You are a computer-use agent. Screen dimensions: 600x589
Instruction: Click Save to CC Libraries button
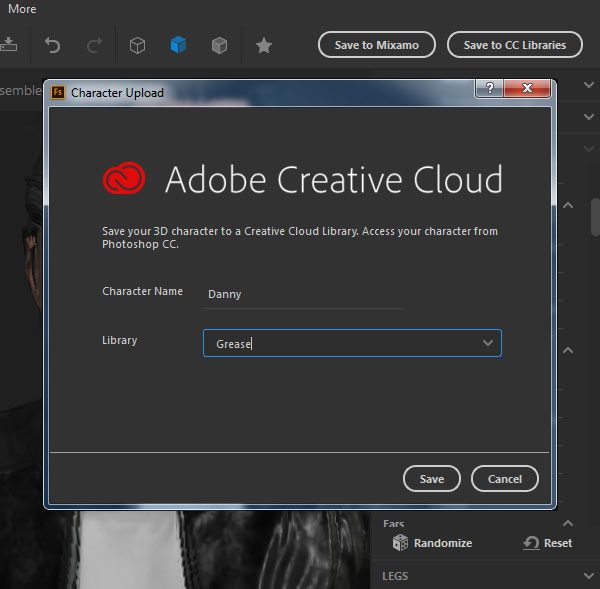click(515, 45)
